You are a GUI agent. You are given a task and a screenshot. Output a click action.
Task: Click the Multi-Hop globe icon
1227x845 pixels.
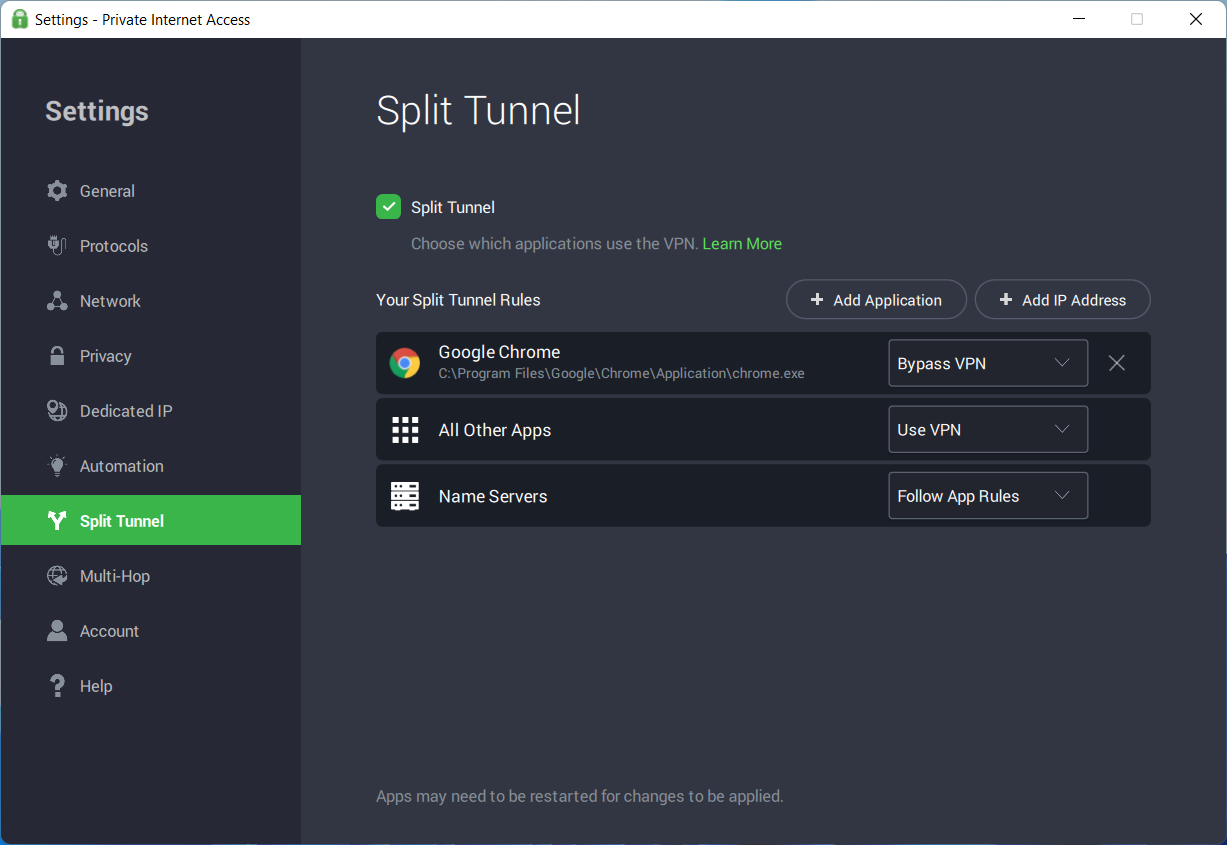[58, 576]
